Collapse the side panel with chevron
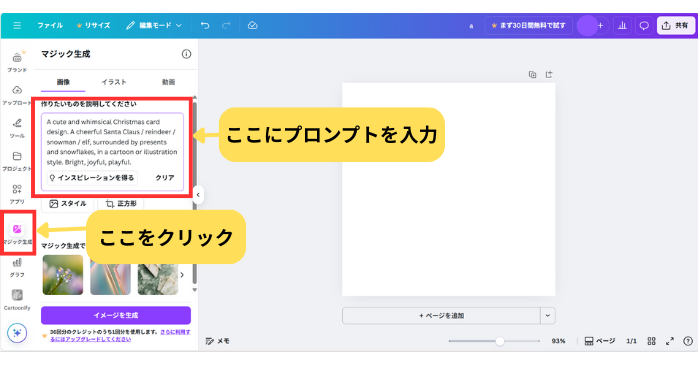The height and width of the screenshot is (365, 698). 198,195
